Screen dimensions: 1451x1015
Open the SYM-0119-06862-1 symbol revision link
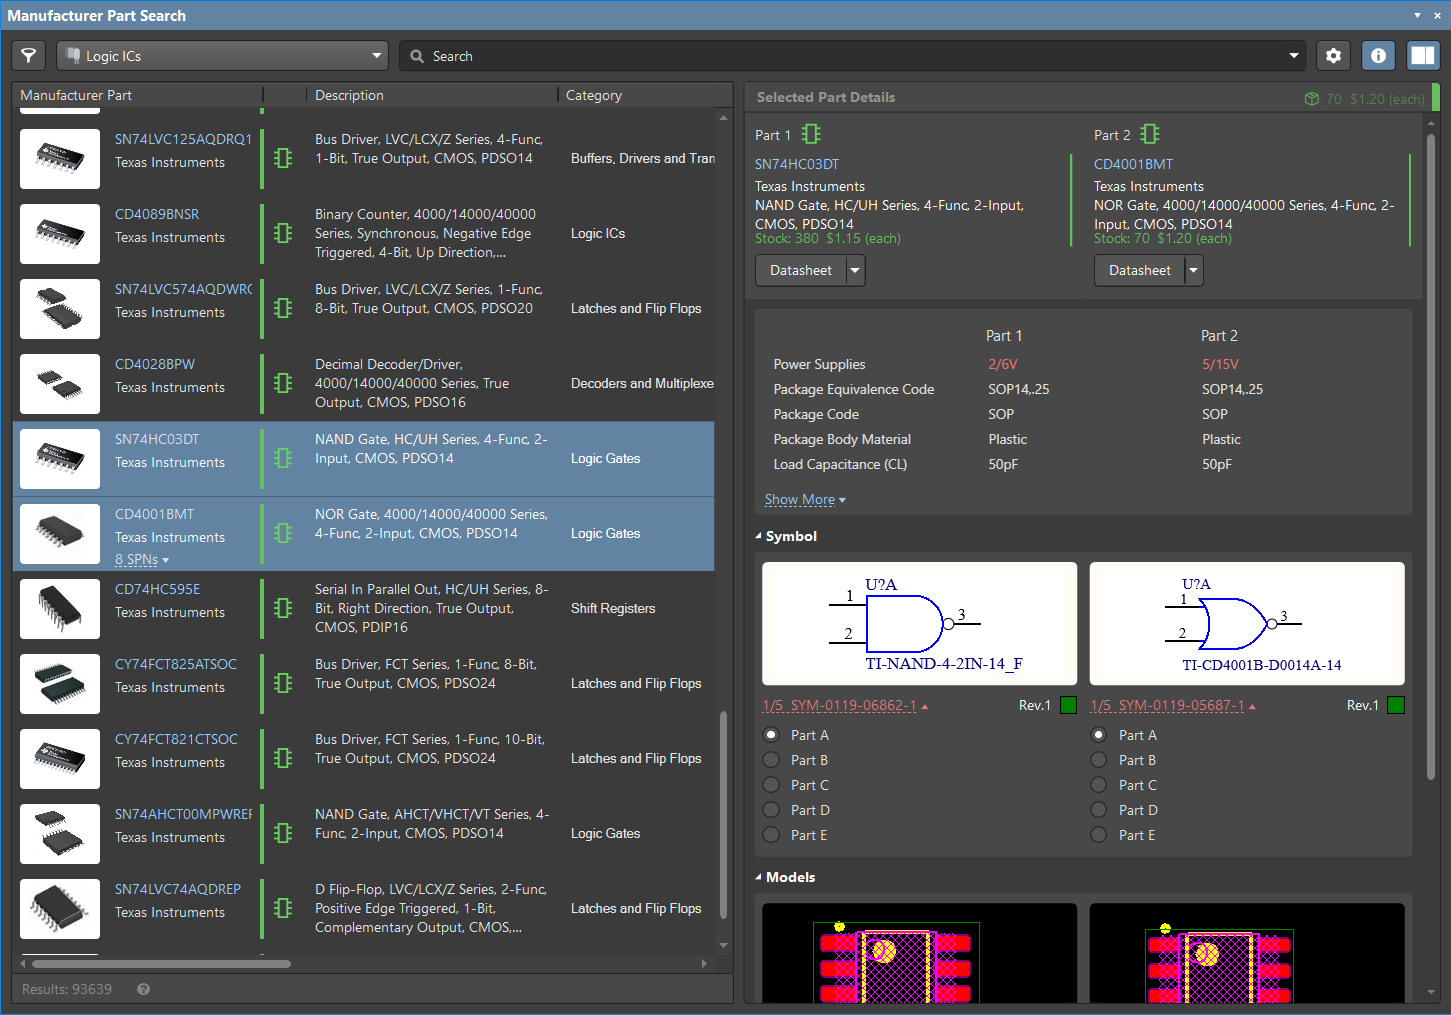tap(846, 706)
